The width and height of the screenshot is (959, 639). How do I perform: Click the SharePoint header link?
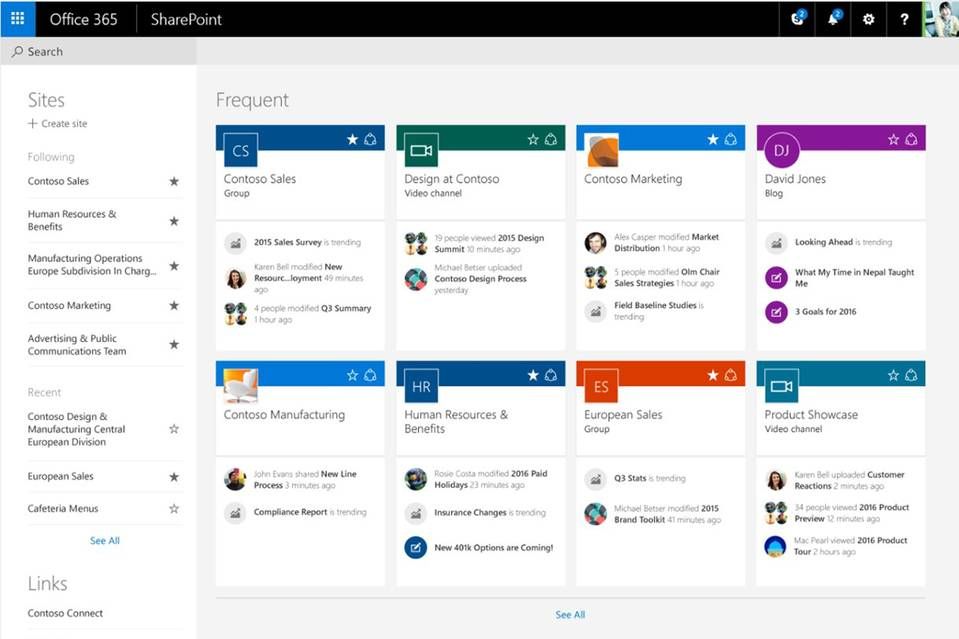point(186,20)
